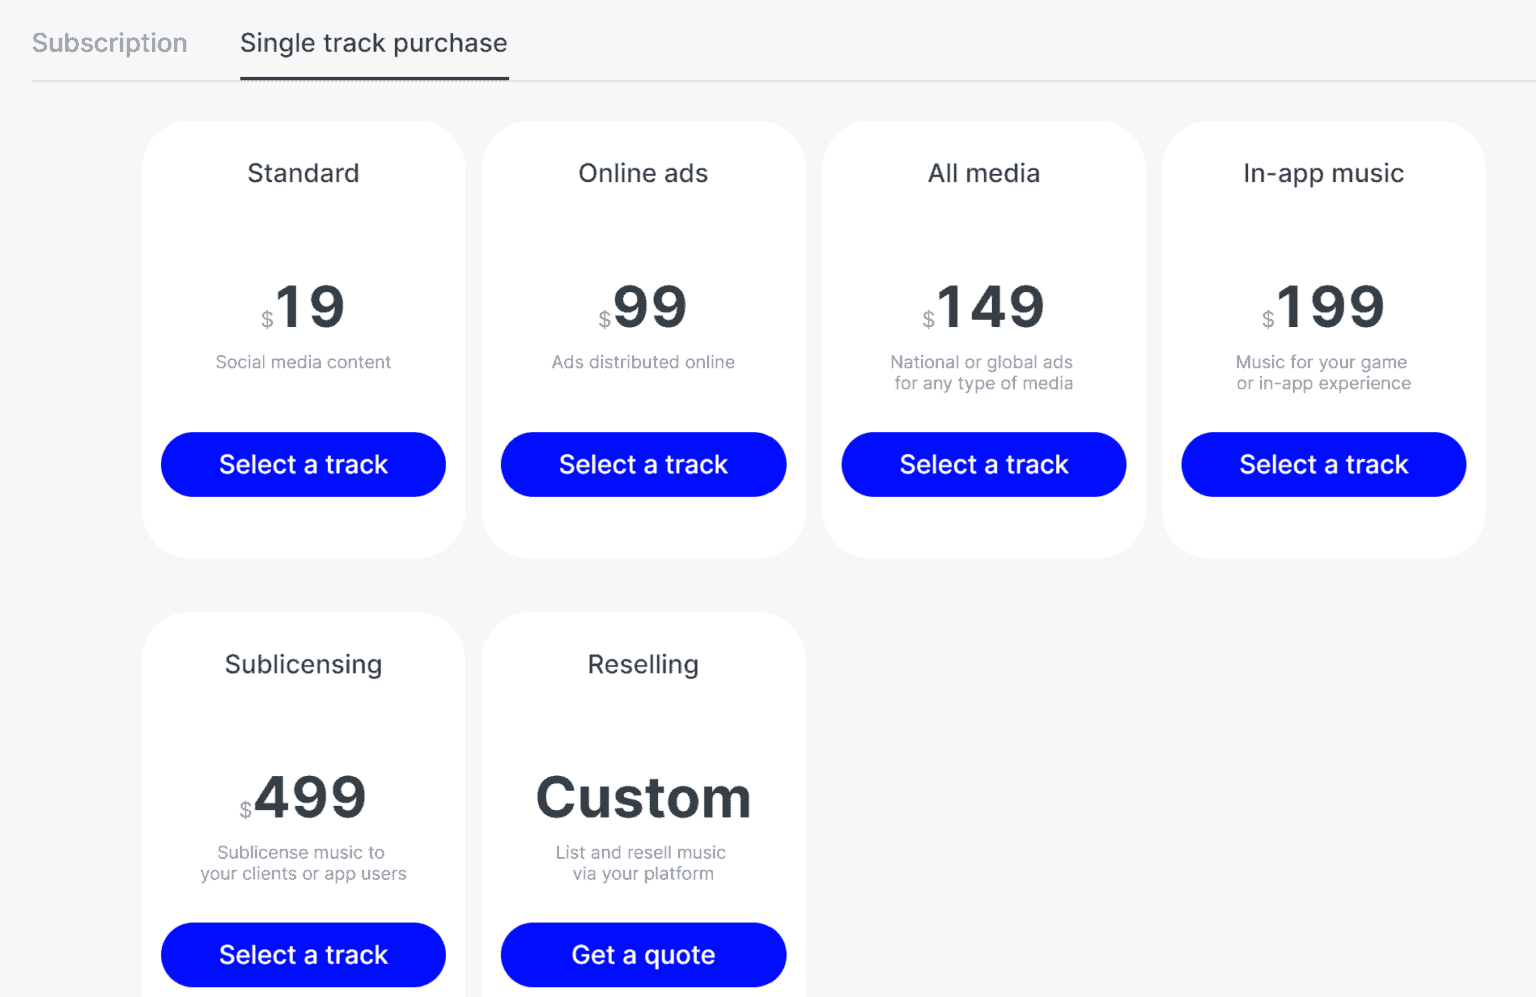Select a track under the Standard plan
Screen dimensions: 1536x997
[303, 464]
